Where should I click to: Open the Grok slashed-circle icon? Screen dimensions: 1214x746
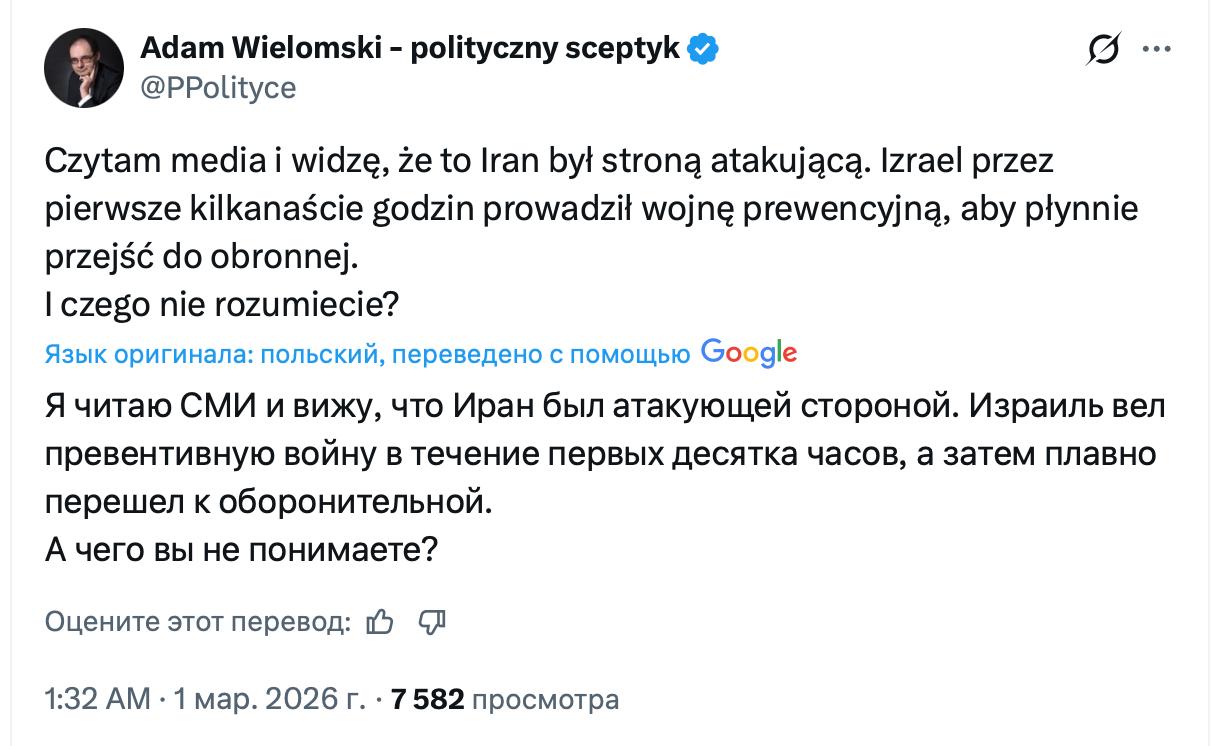click(x=1104, y=50)
